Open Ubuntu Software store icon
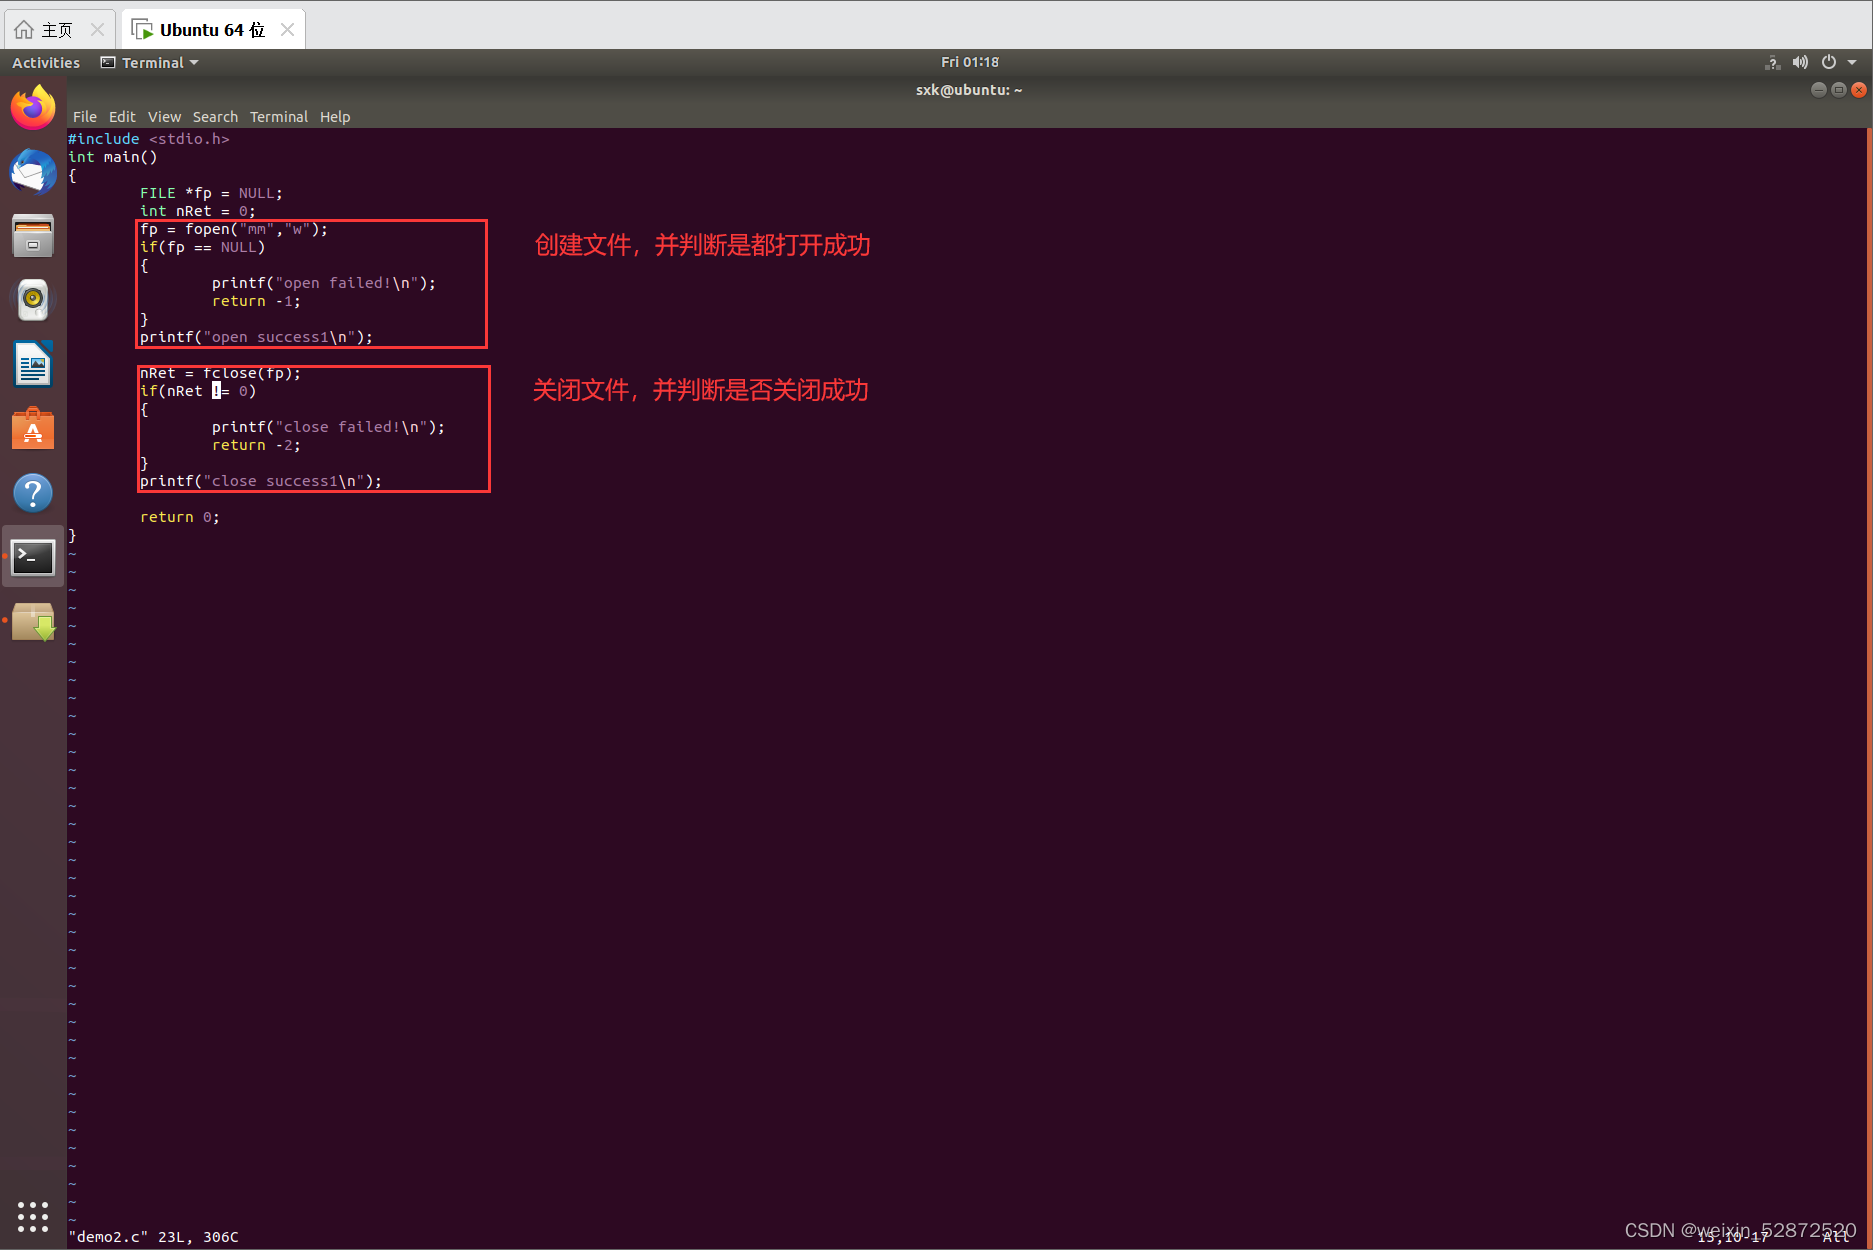This screenshot has width=1873, height=1250. 33,429
